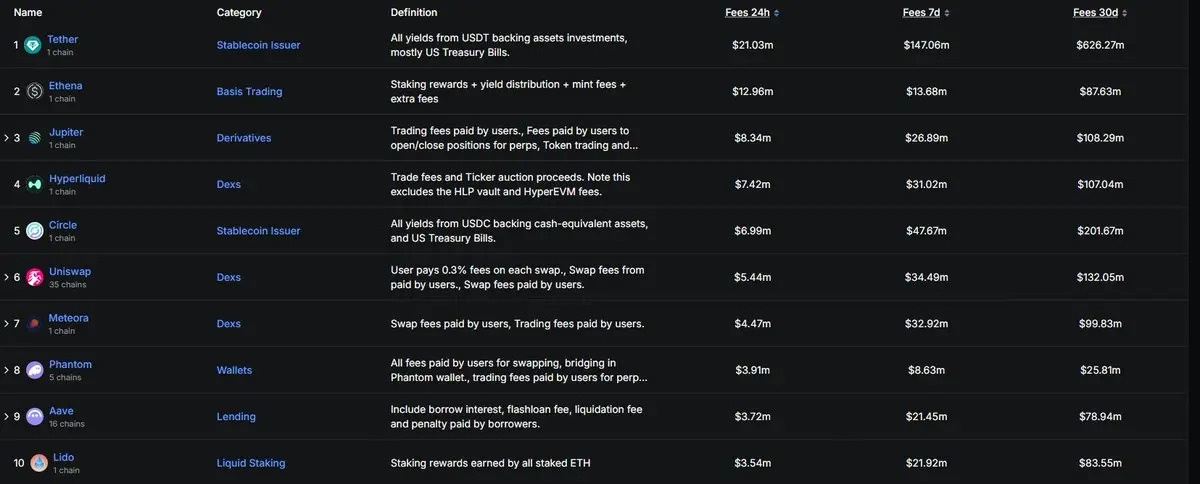Expand the Uniswap row chevron

point(6,277)
